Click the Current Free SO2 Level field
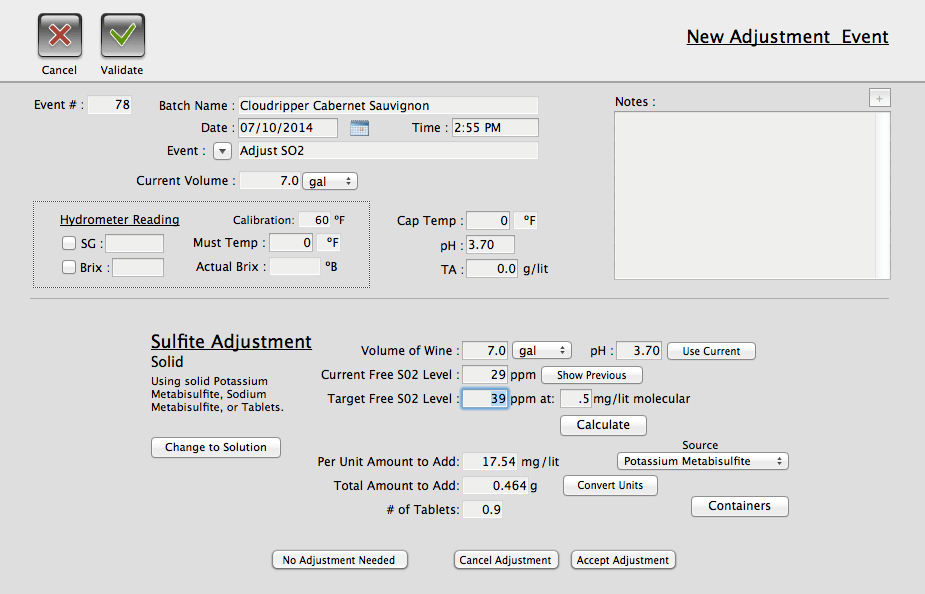This screenshot has height=594, width=925. pos(485,375)
